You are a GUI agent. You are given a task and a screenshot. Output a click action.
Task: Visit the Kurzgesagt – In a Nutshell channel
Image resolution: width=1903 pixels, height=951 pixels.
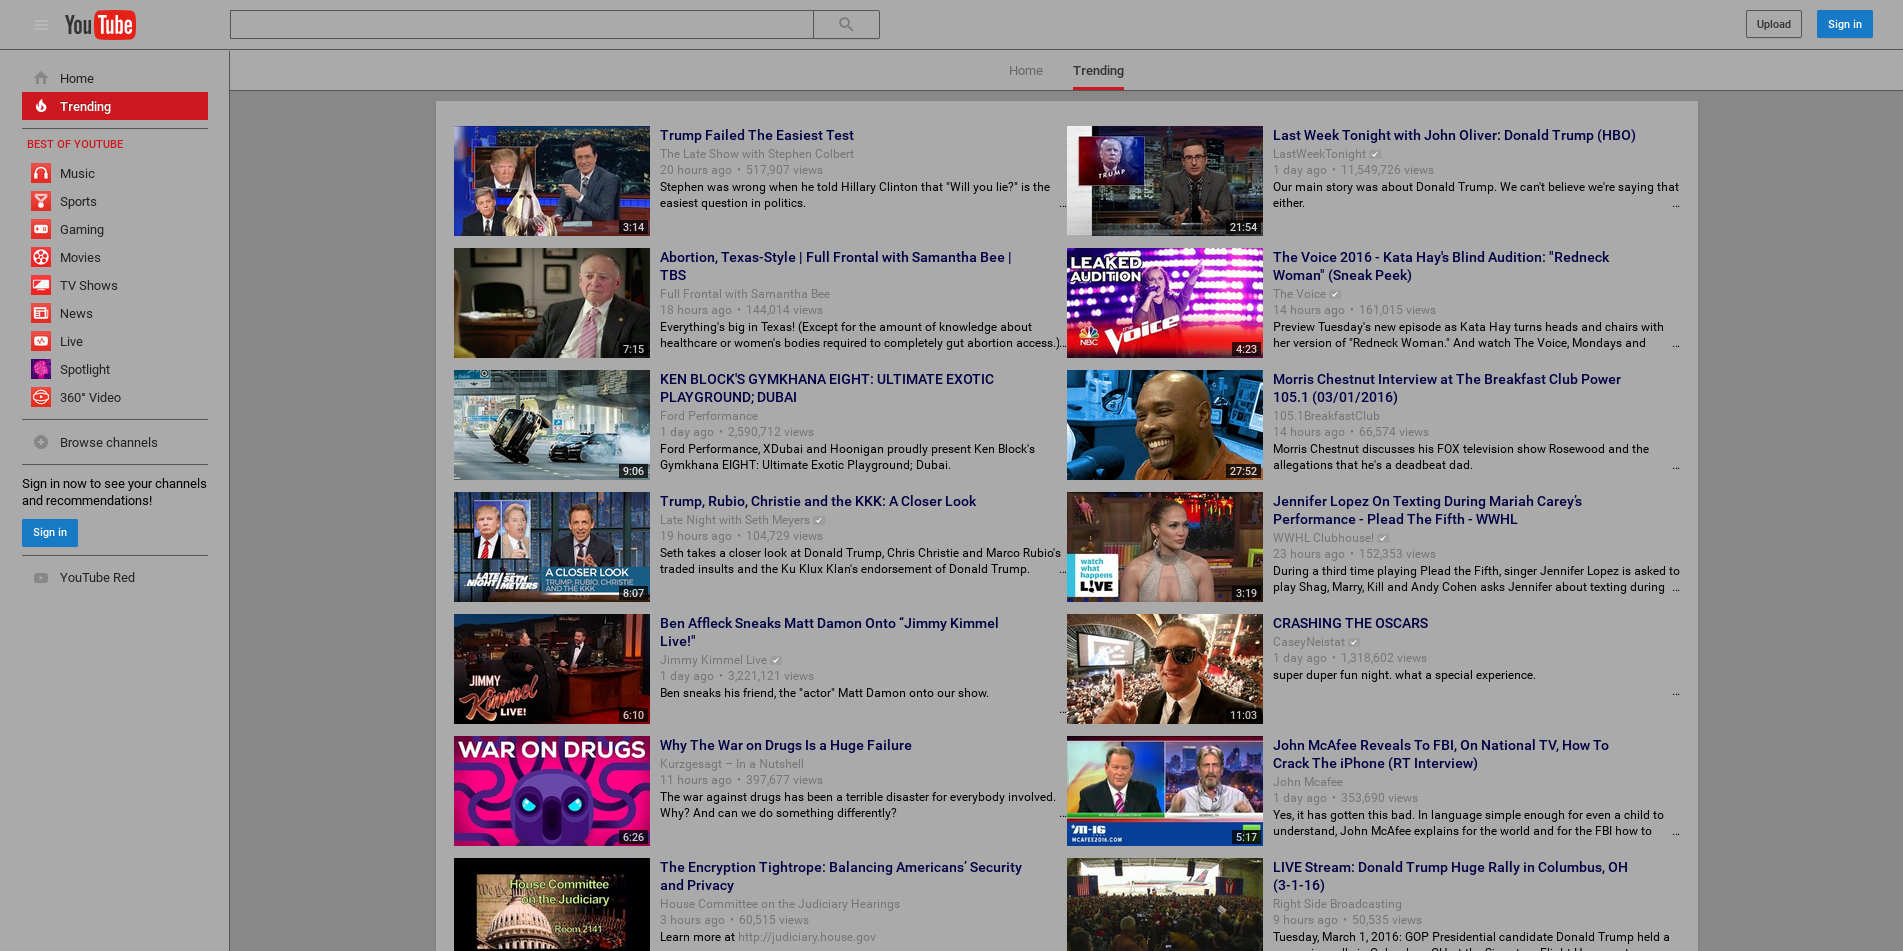[x=732, y=764]
